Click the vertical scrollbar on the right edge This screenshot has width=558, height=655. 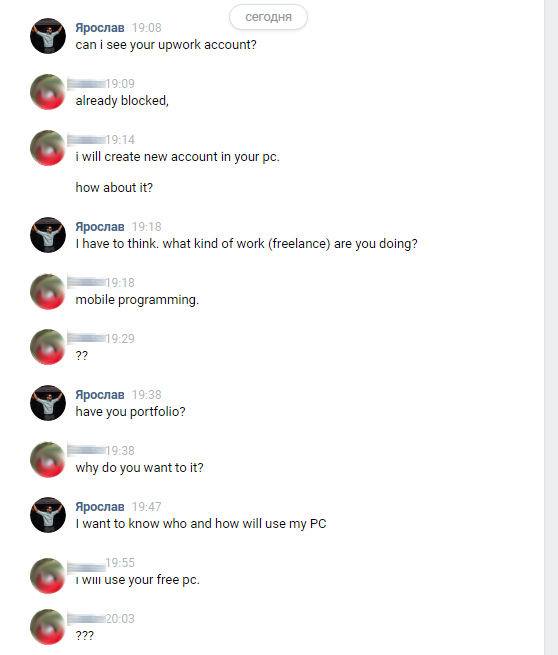[551, 328]
